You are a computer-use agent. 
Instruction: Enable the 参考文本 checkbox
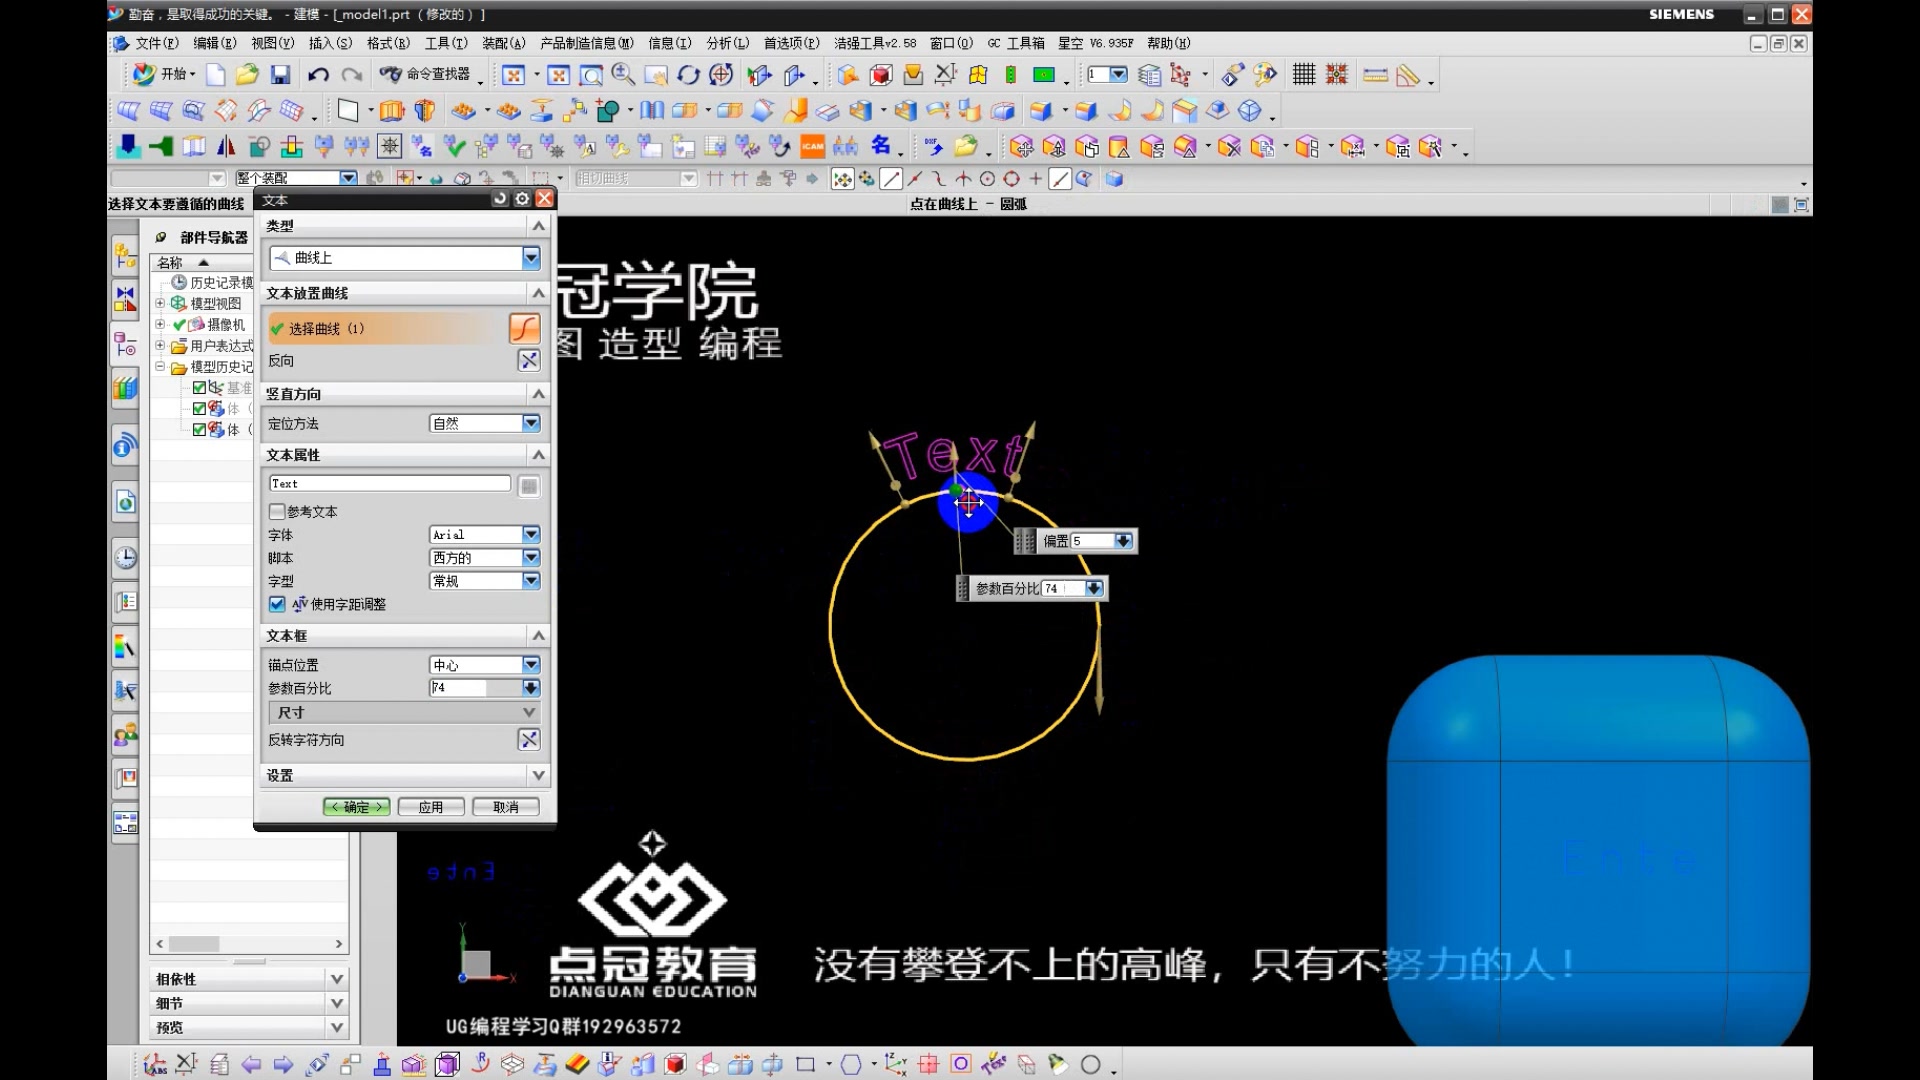click(x=277, y=511)
